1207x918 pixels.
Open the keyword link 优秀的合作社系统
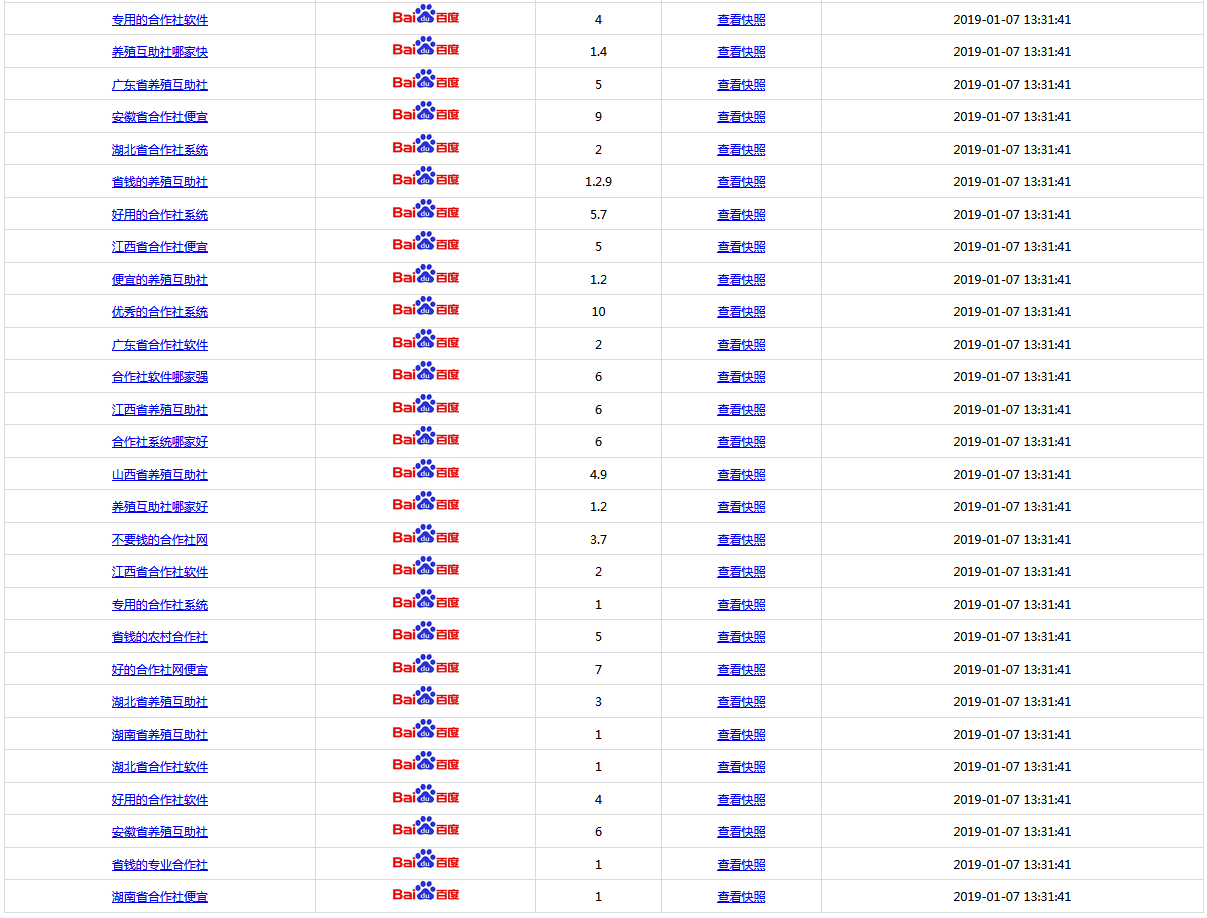160,312
